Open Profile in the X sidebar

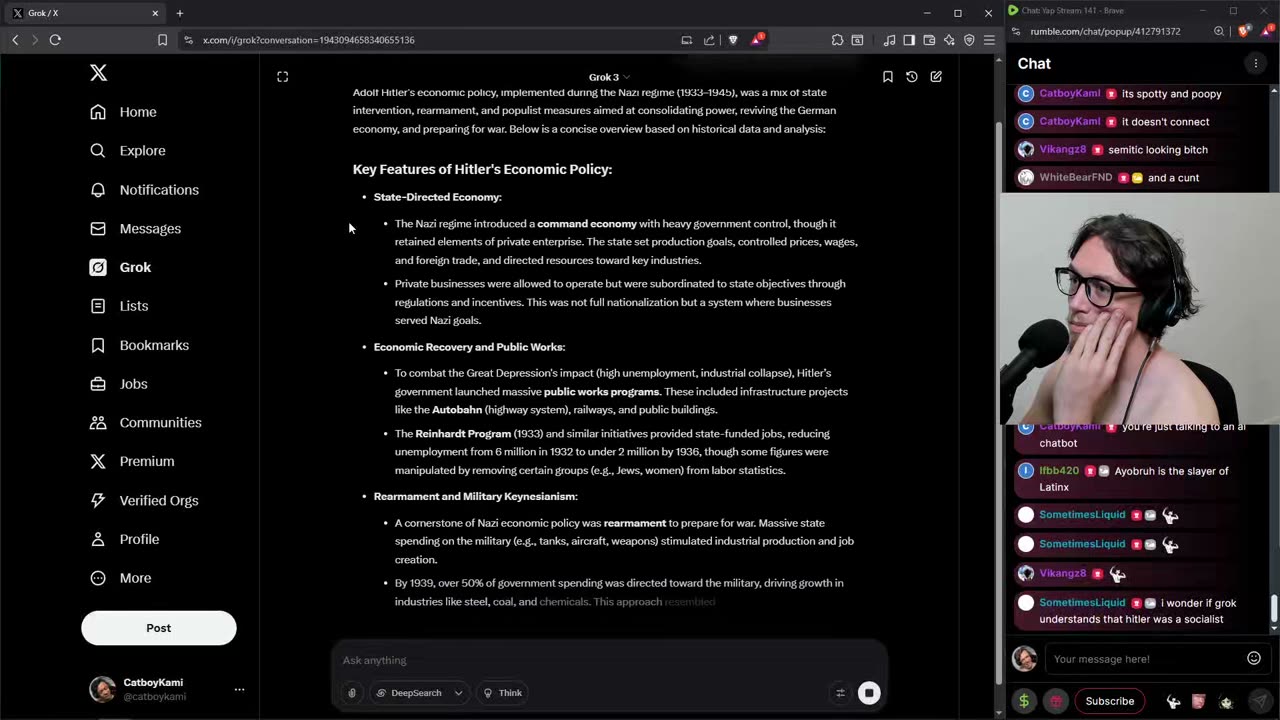(124, 539)
